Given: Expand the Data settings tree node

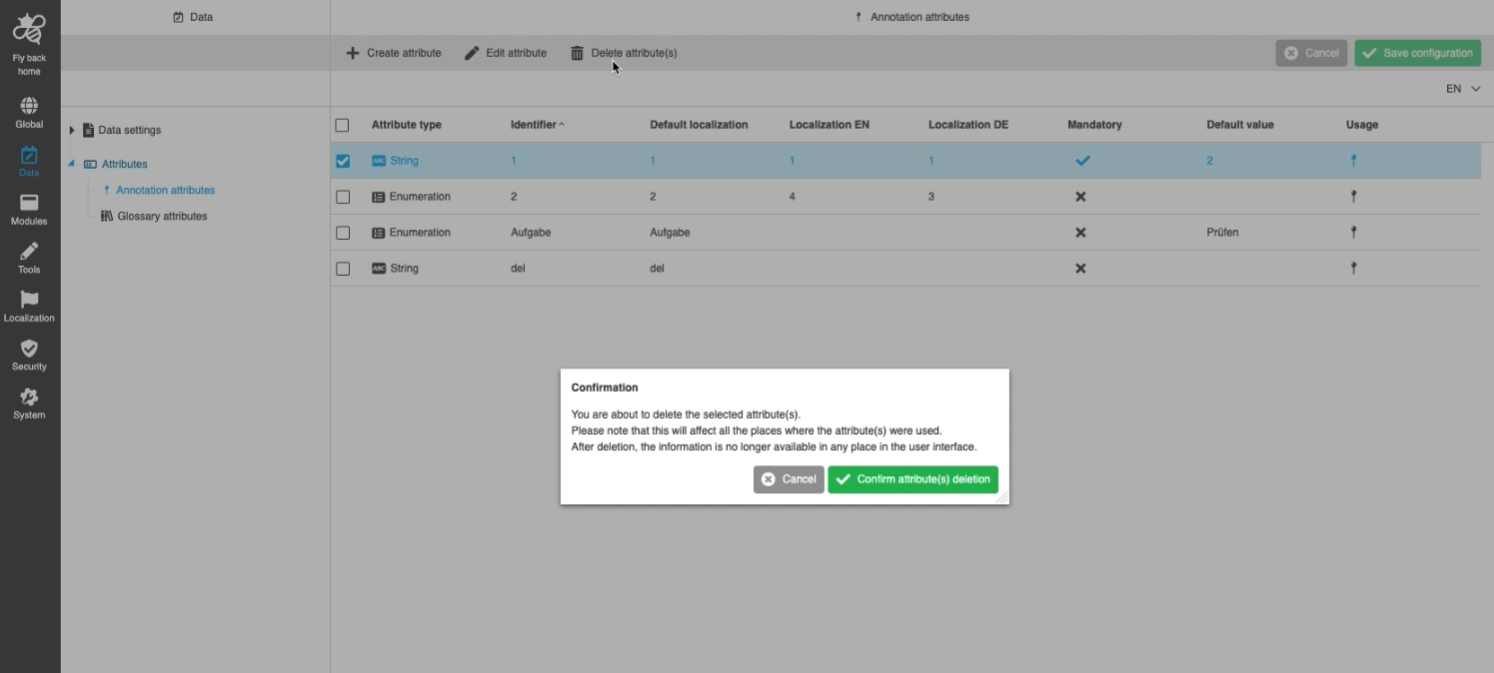Looking at the screenshot, I should (x=72, y=130).
